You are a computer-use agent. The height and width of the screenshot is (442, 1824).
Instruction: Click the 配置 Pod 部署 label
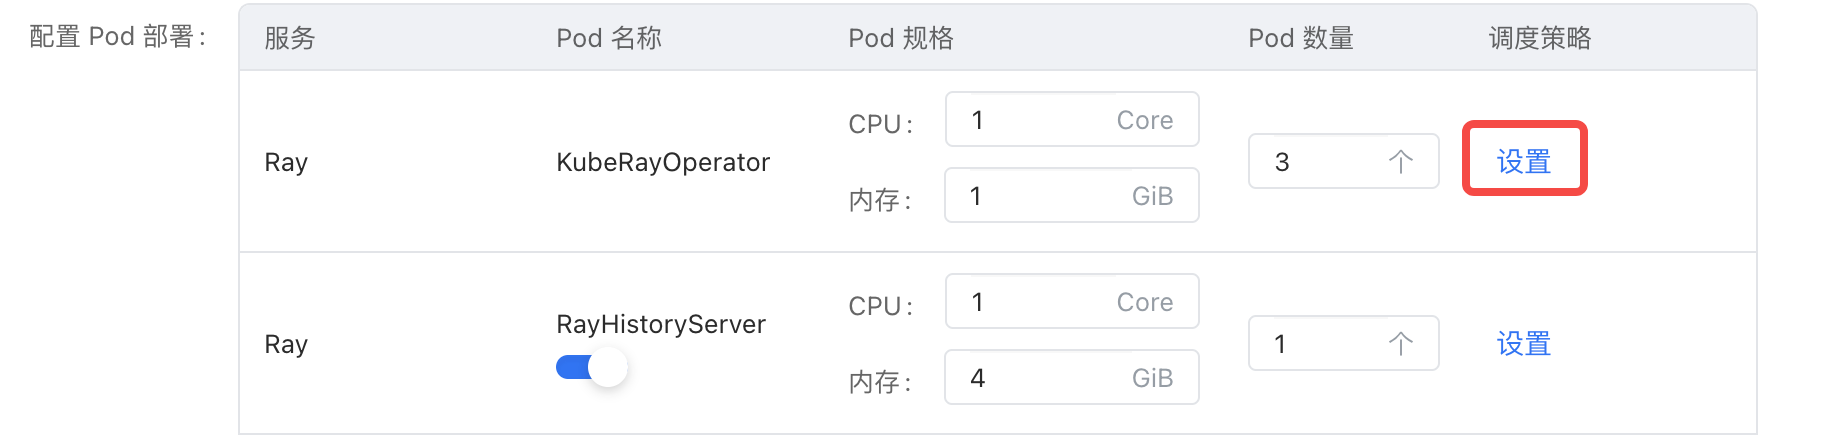click(118, 37)
